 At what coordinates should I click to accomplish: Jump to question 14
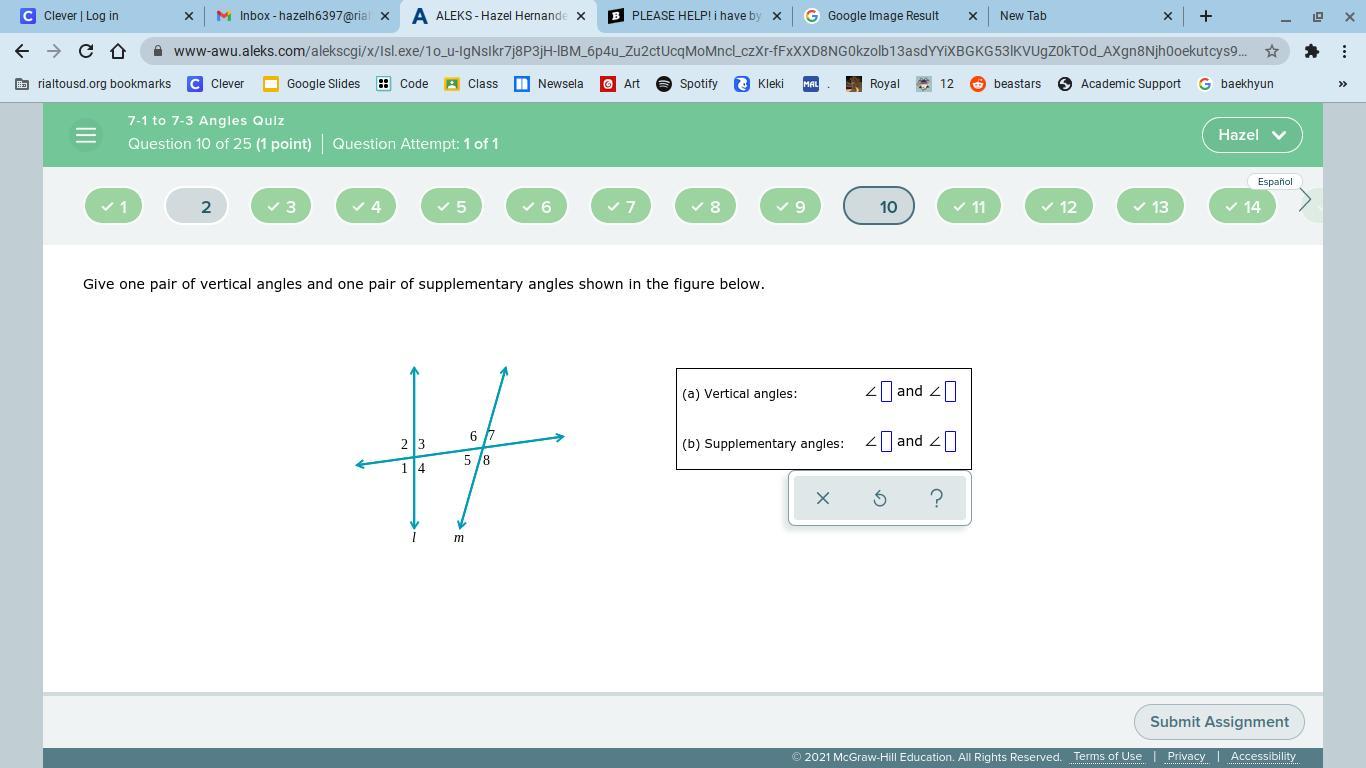tap(1243, 207)
